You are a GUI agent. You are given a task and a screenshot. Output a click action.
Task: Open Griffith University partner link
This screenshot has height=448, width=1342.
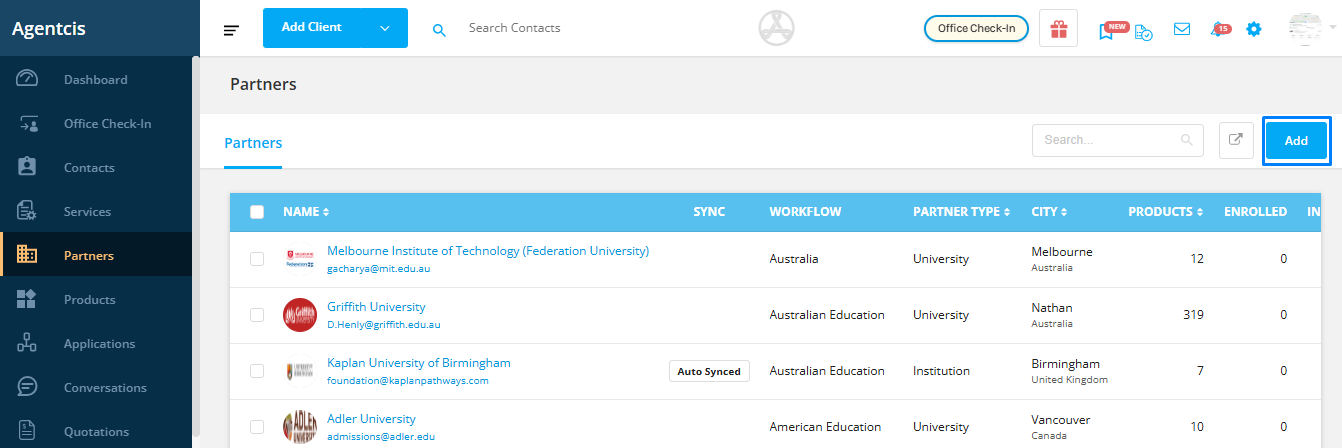376,307
